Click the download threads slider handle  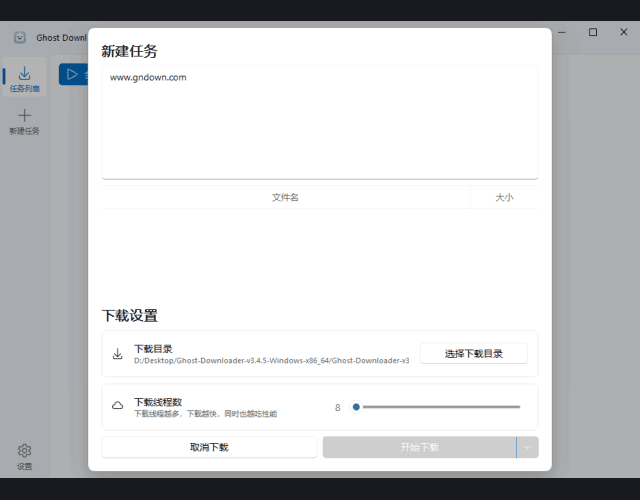tap(356, 407)
